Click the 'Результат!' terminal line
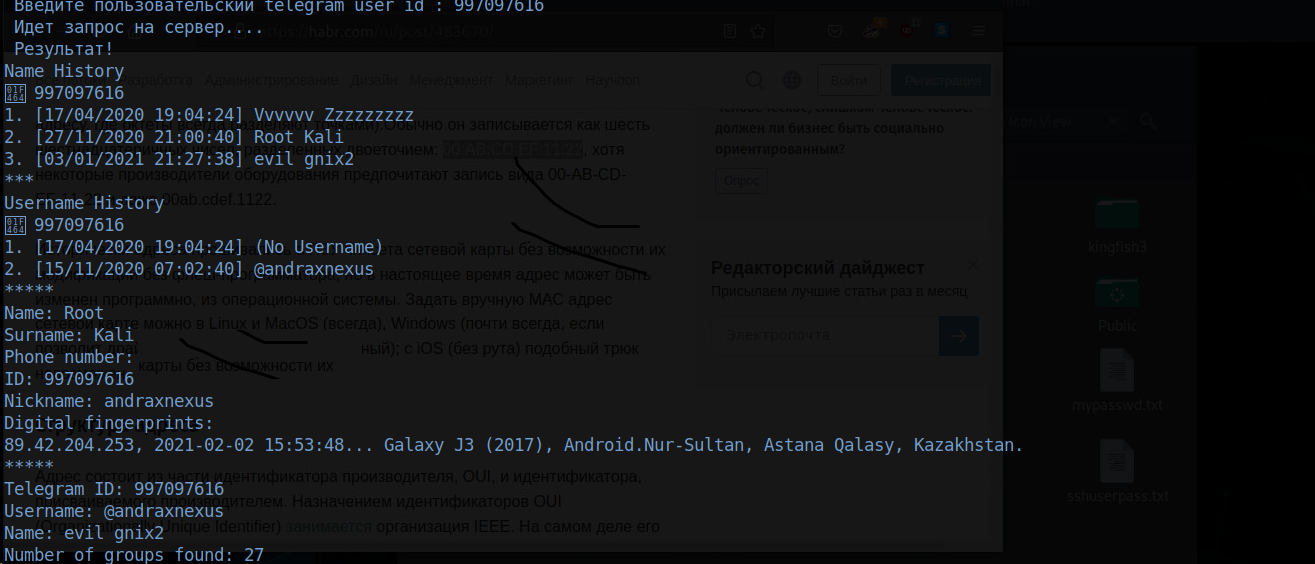This screenshot has width=1315, height=564. click(x=64, y=49)
